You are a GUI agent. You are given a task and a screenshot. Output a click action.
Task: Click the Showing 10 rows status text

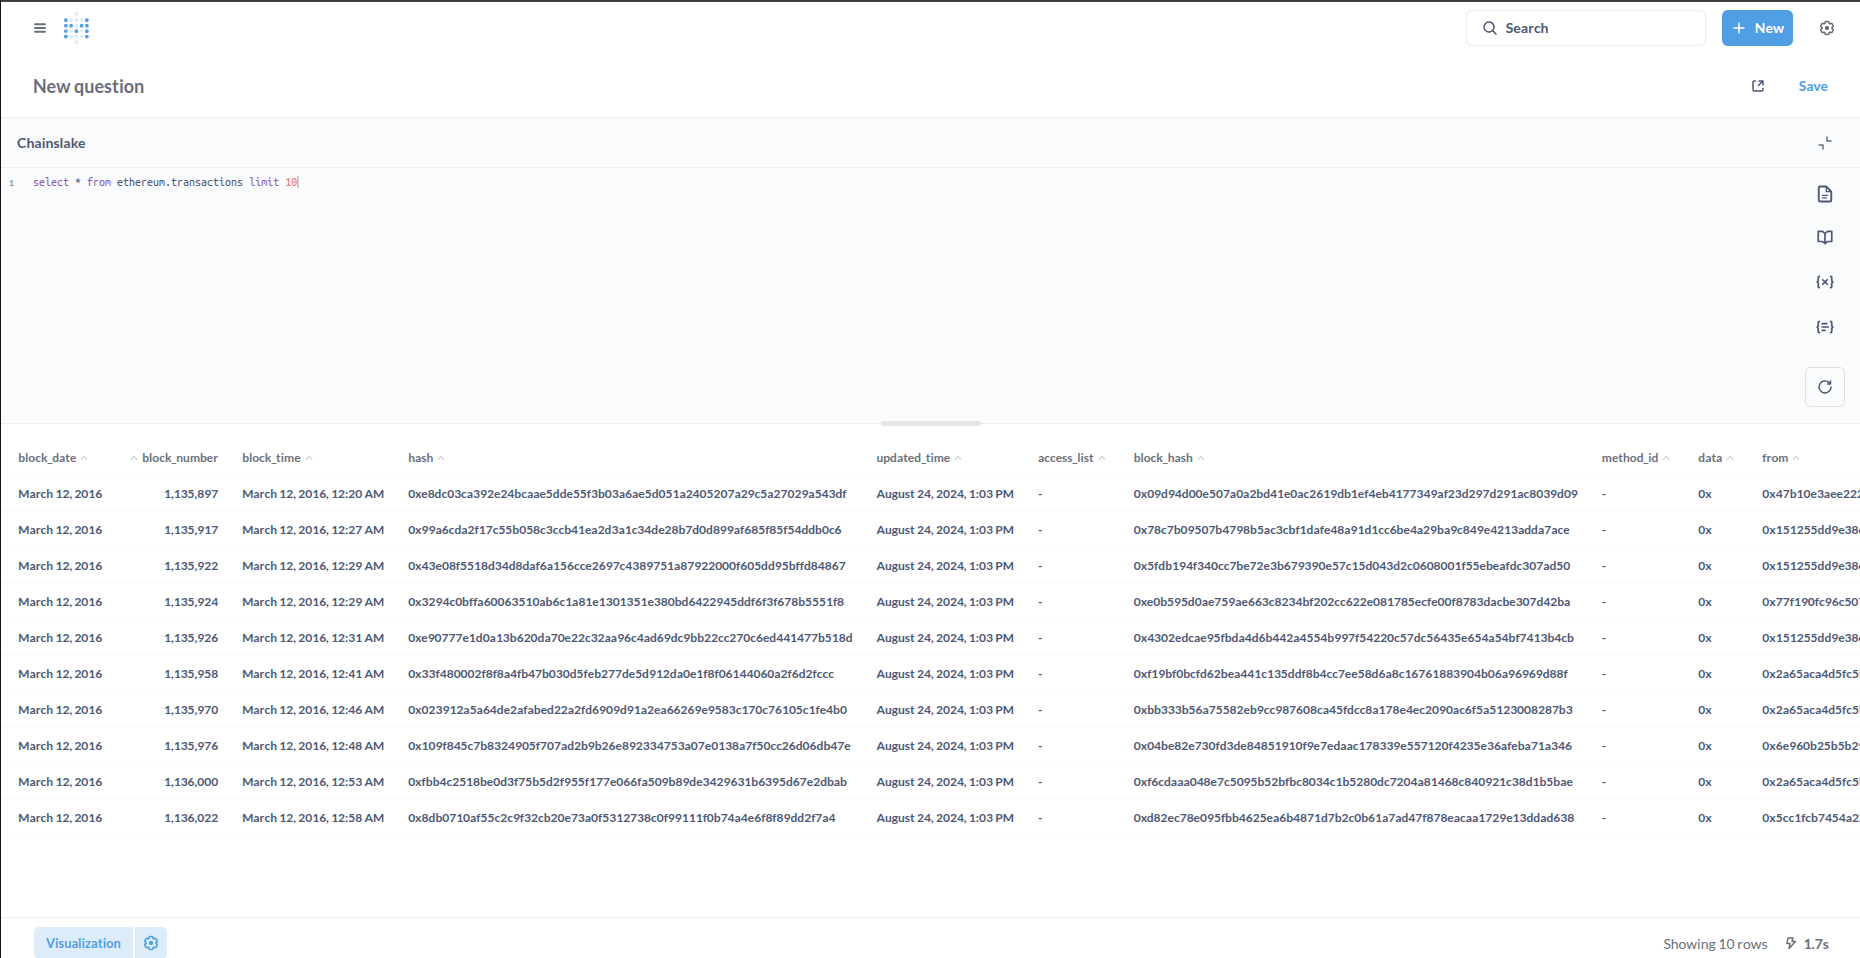click(1715, 944)
